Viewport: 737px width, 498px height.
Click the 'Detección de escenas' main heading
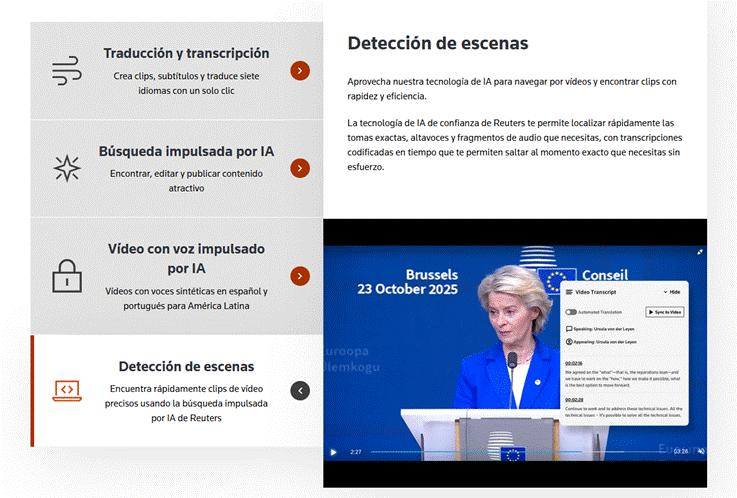click(x=438, y=43)
